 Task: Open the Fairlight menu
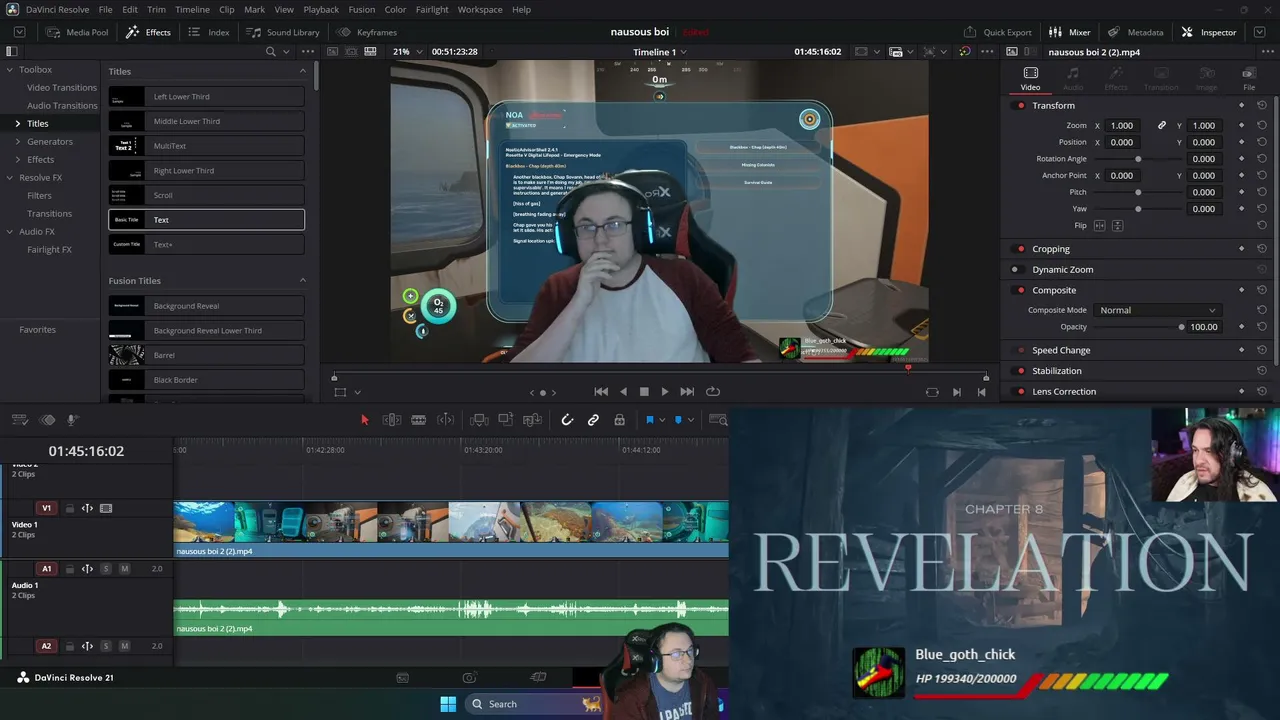tap(432, 9)
